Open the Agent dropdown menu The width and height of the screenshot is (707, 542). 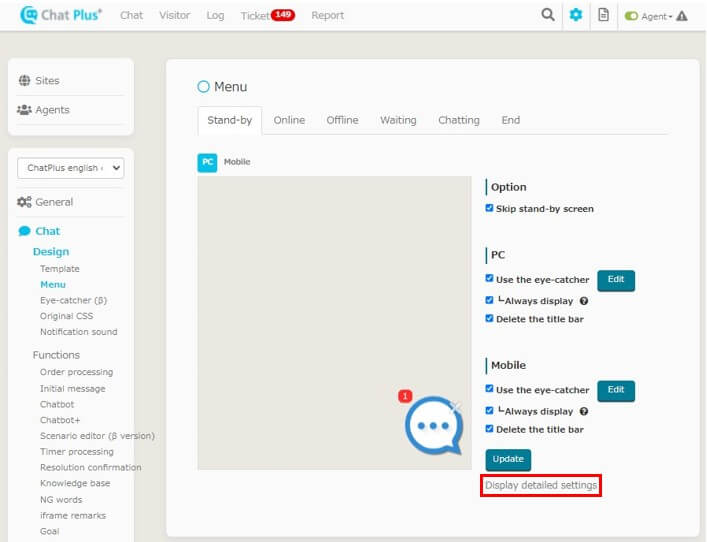(x=656, y=17)
